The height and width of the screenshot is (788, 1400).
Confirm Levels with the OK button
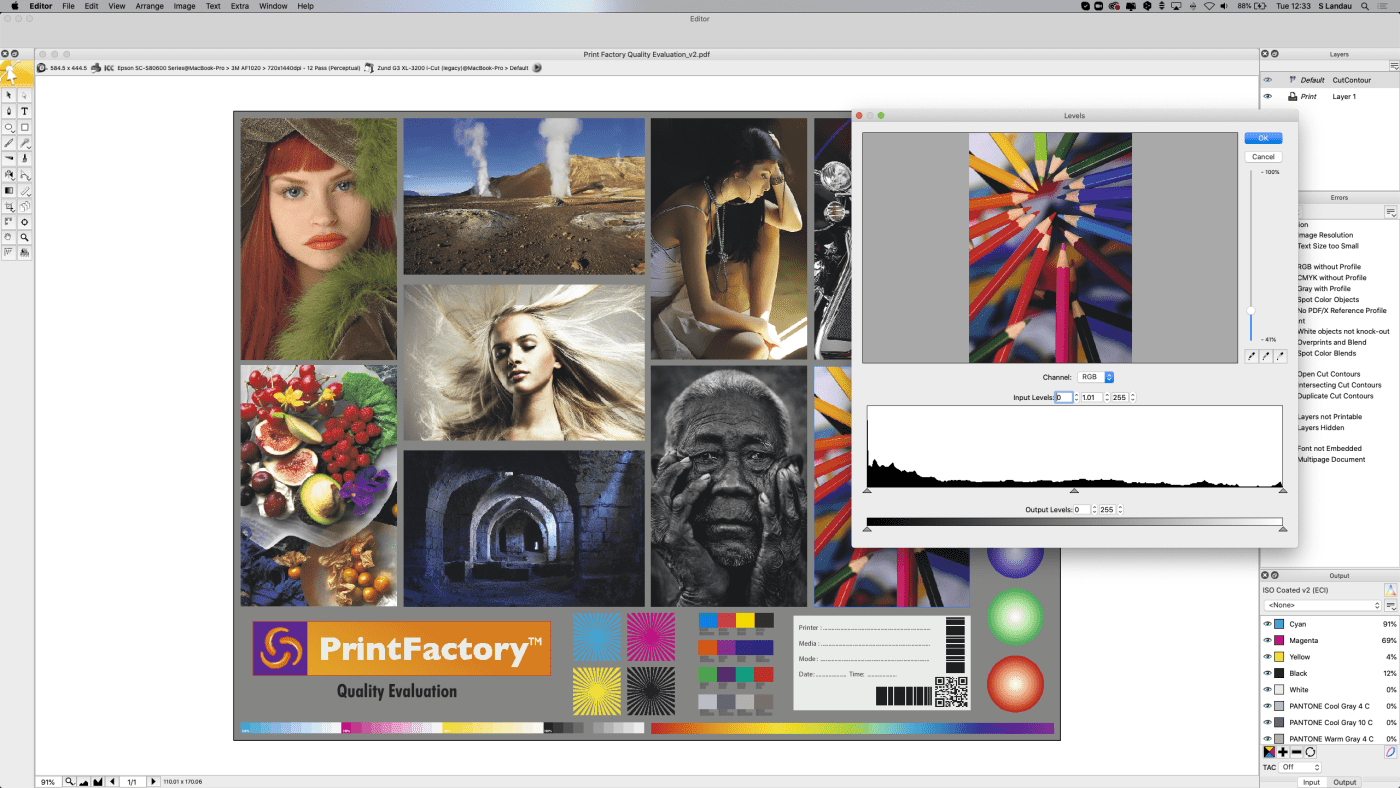click(x=1263, y=138)
